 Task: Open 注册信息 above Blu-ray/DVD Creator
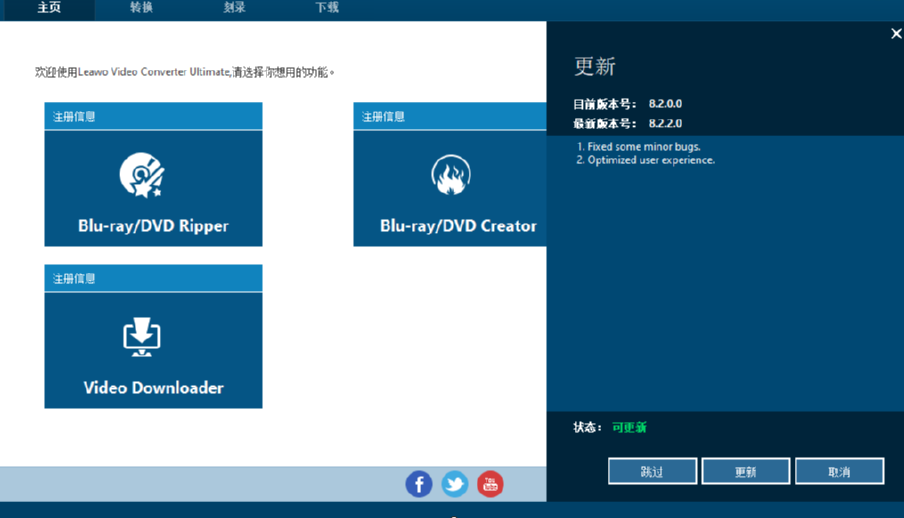click(x=383, y=117)
